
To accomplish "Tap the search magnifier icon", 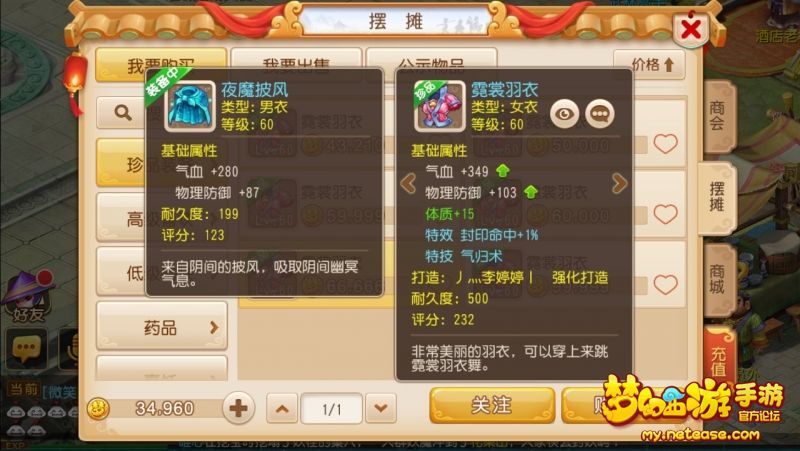I will pos(123,112).
